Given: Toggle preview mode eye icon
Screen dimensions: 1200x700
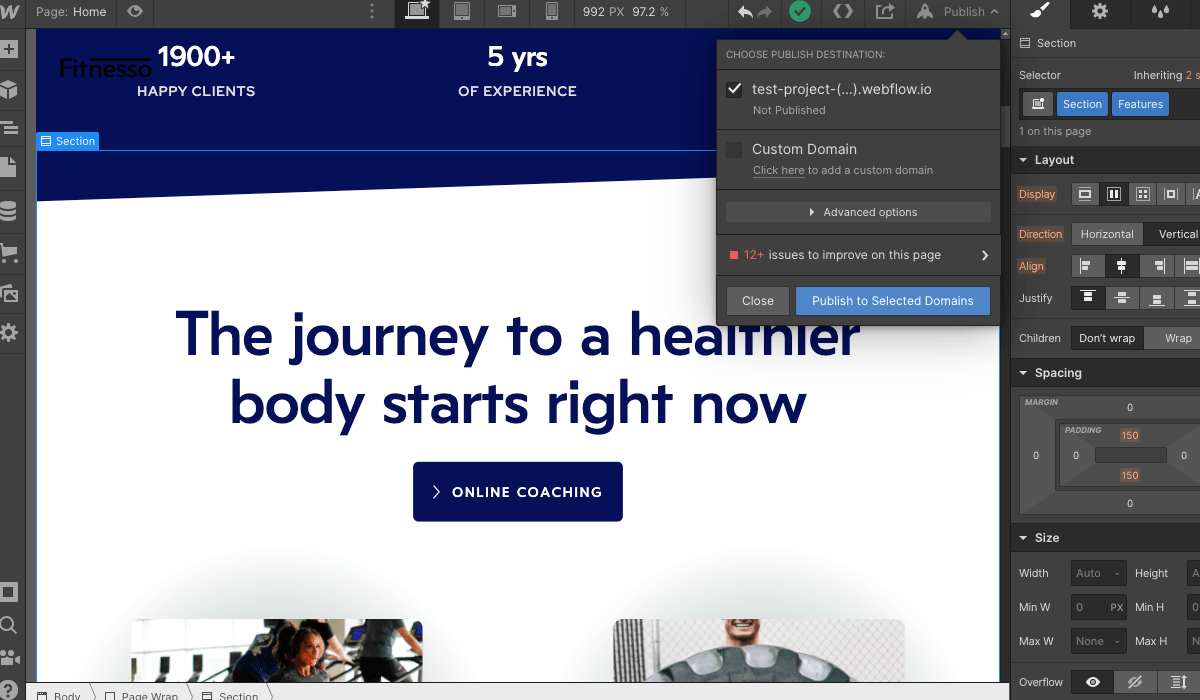Looking at the screenshot, I should pos(135,12).
